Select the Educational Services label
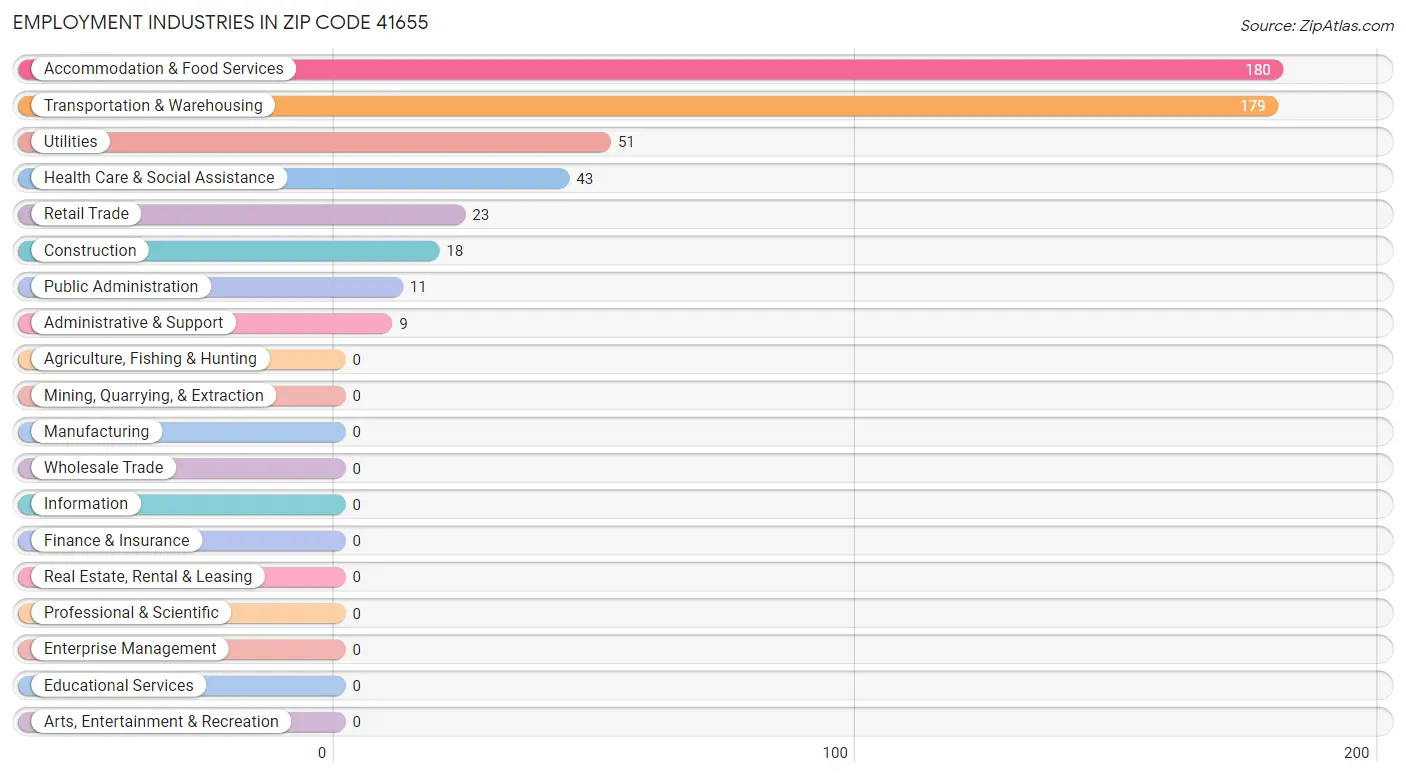Viewport: 1406px width, 777px height. (118, 685)
